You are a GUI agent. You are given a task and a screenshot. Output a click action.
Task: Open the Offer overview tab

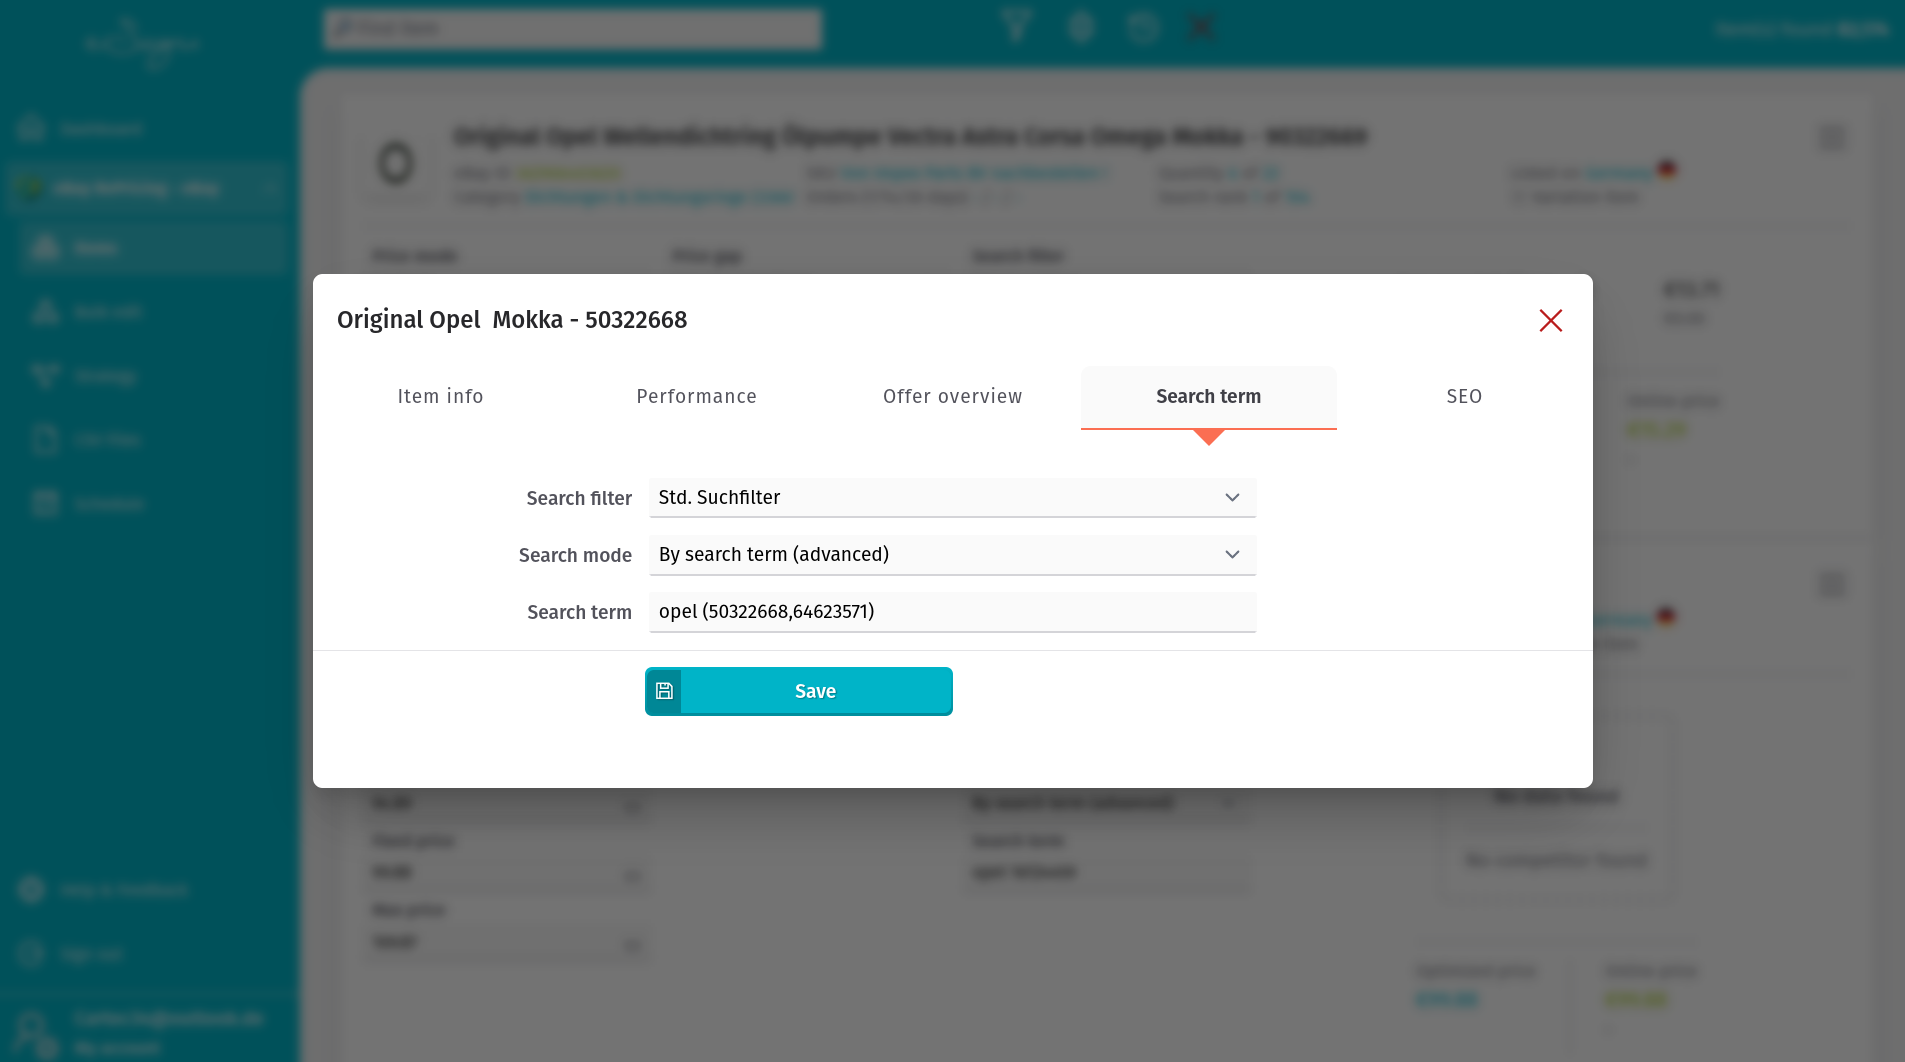952,397
